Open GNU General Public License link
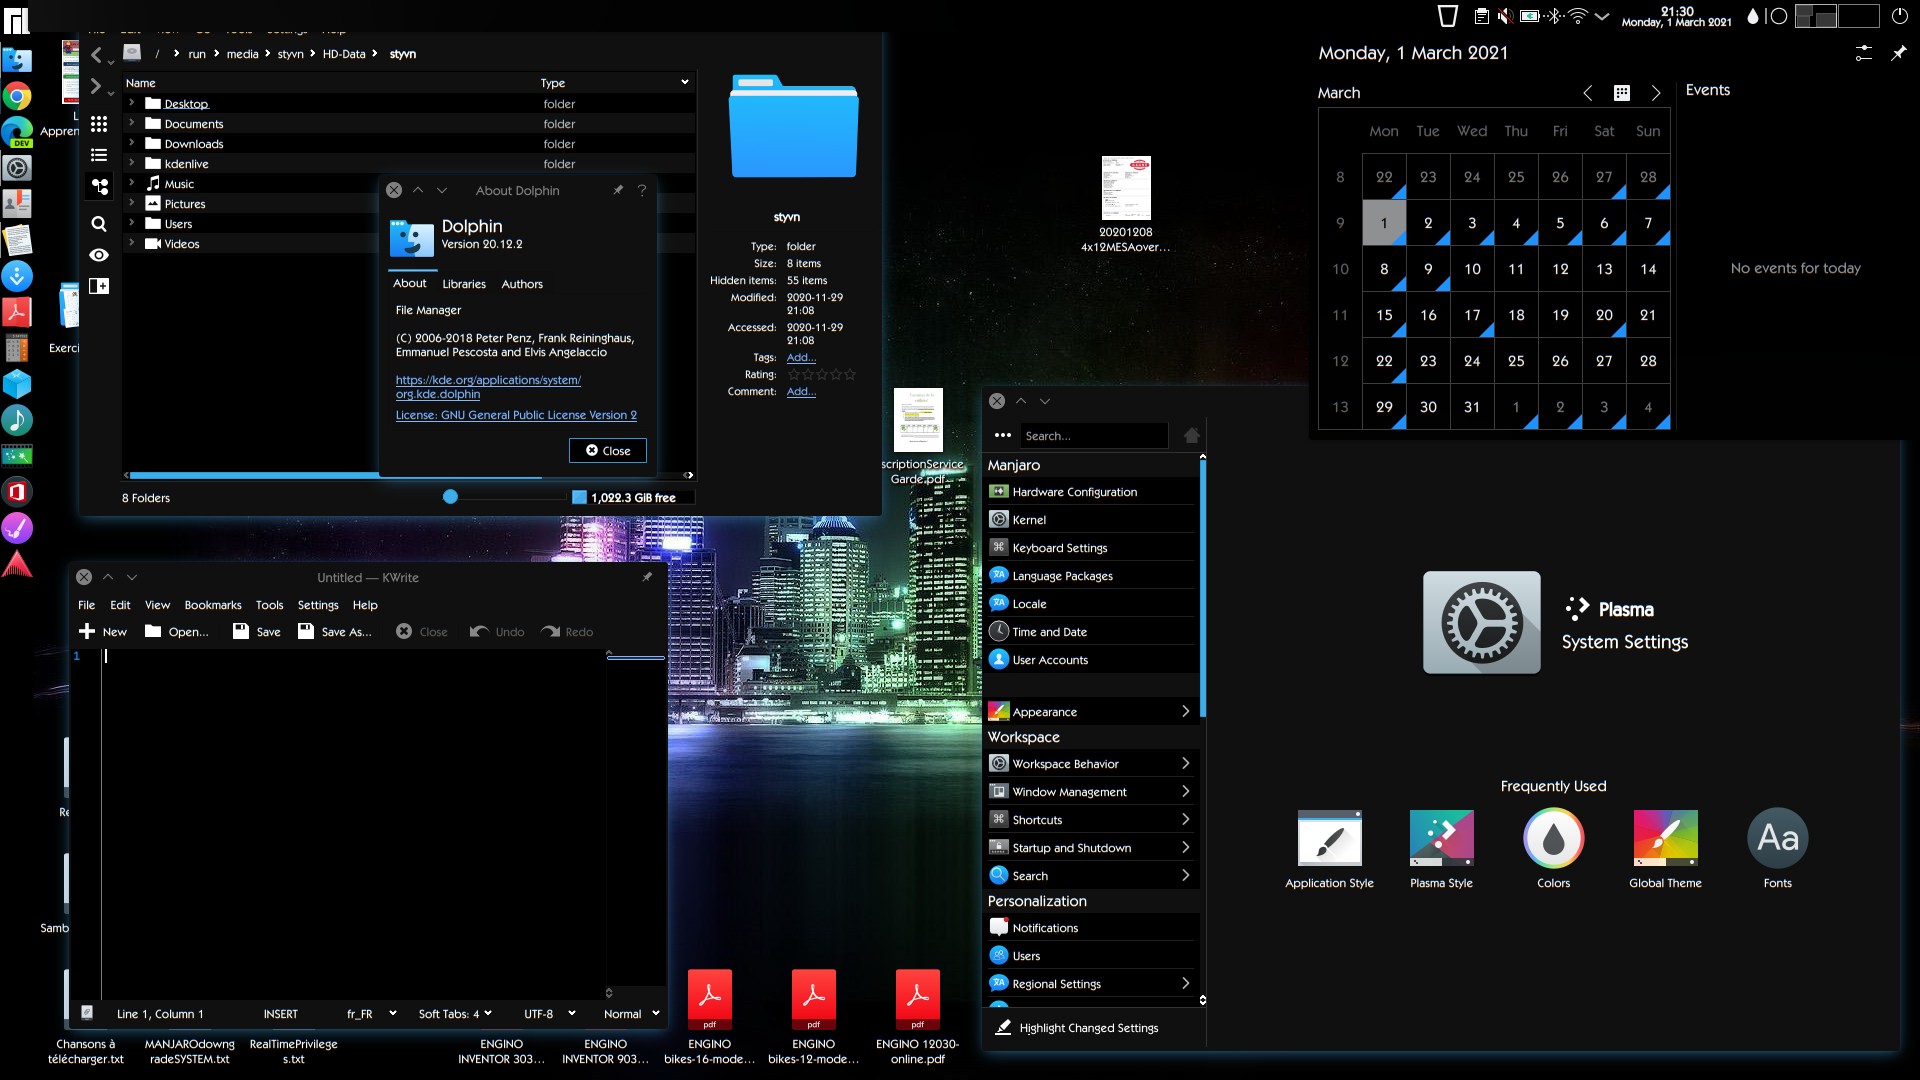Viewport: 1920px width, 1080px height. (516, 415)
